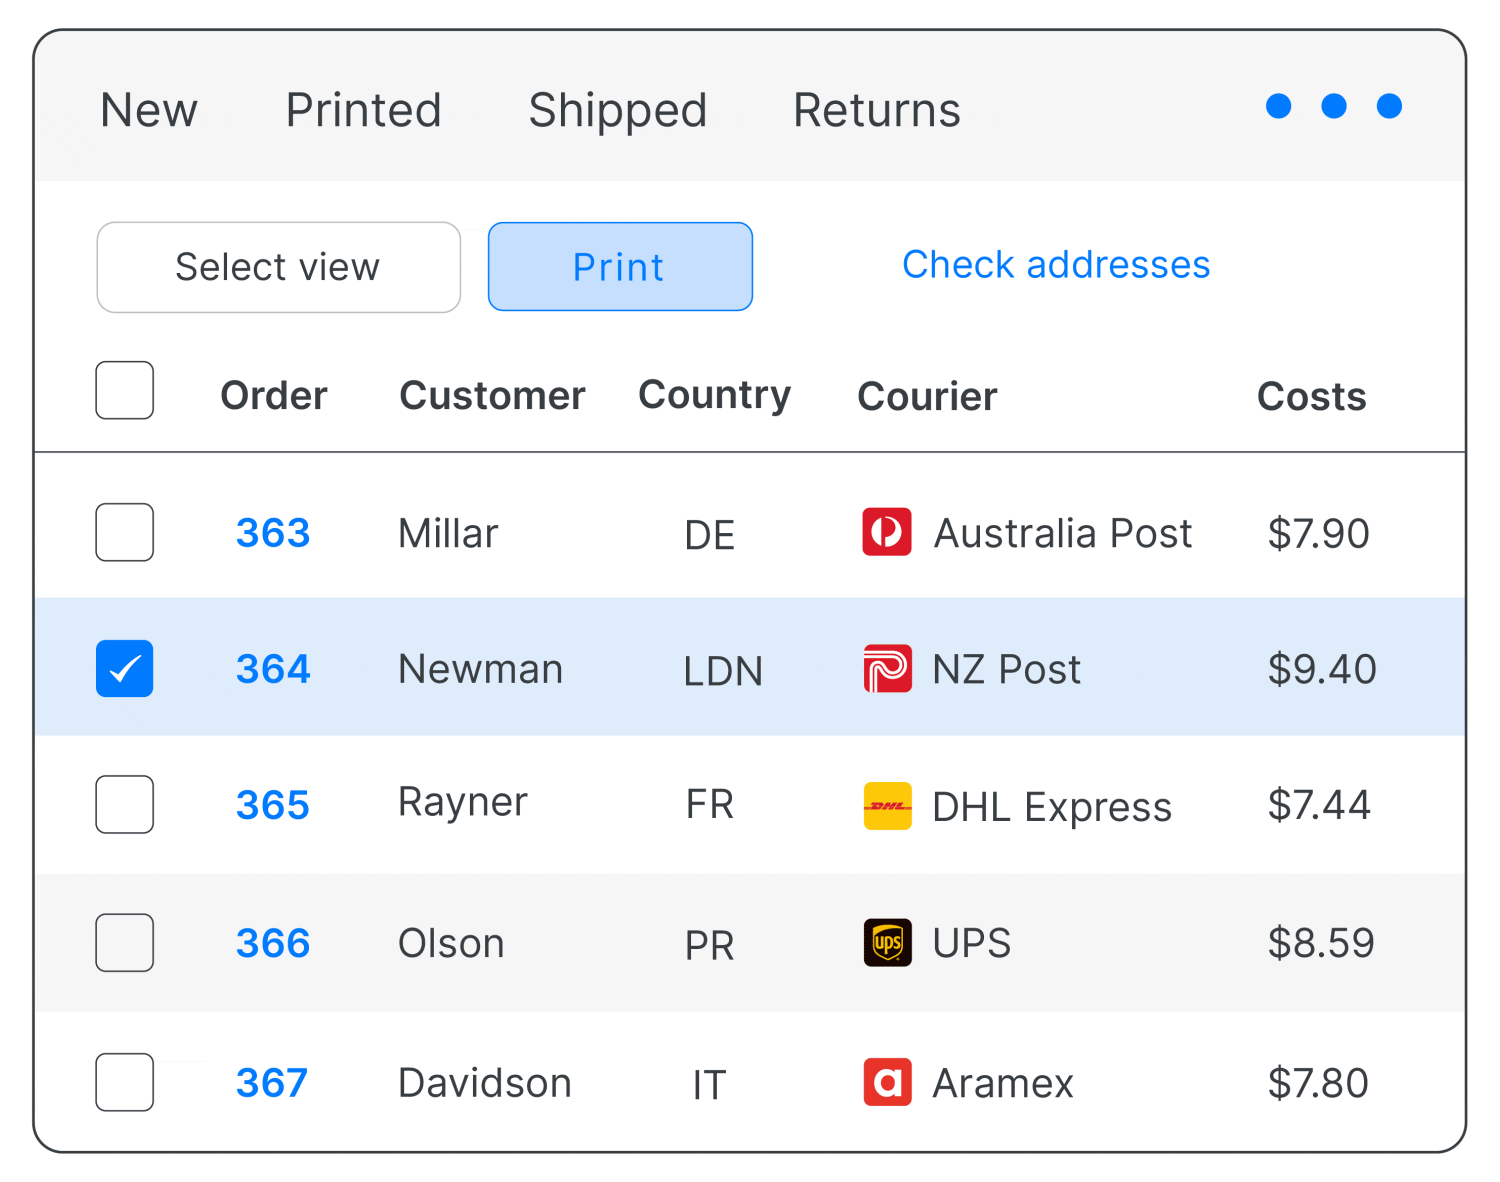Select the checkbox for Davidson's order

point(125,1082)
